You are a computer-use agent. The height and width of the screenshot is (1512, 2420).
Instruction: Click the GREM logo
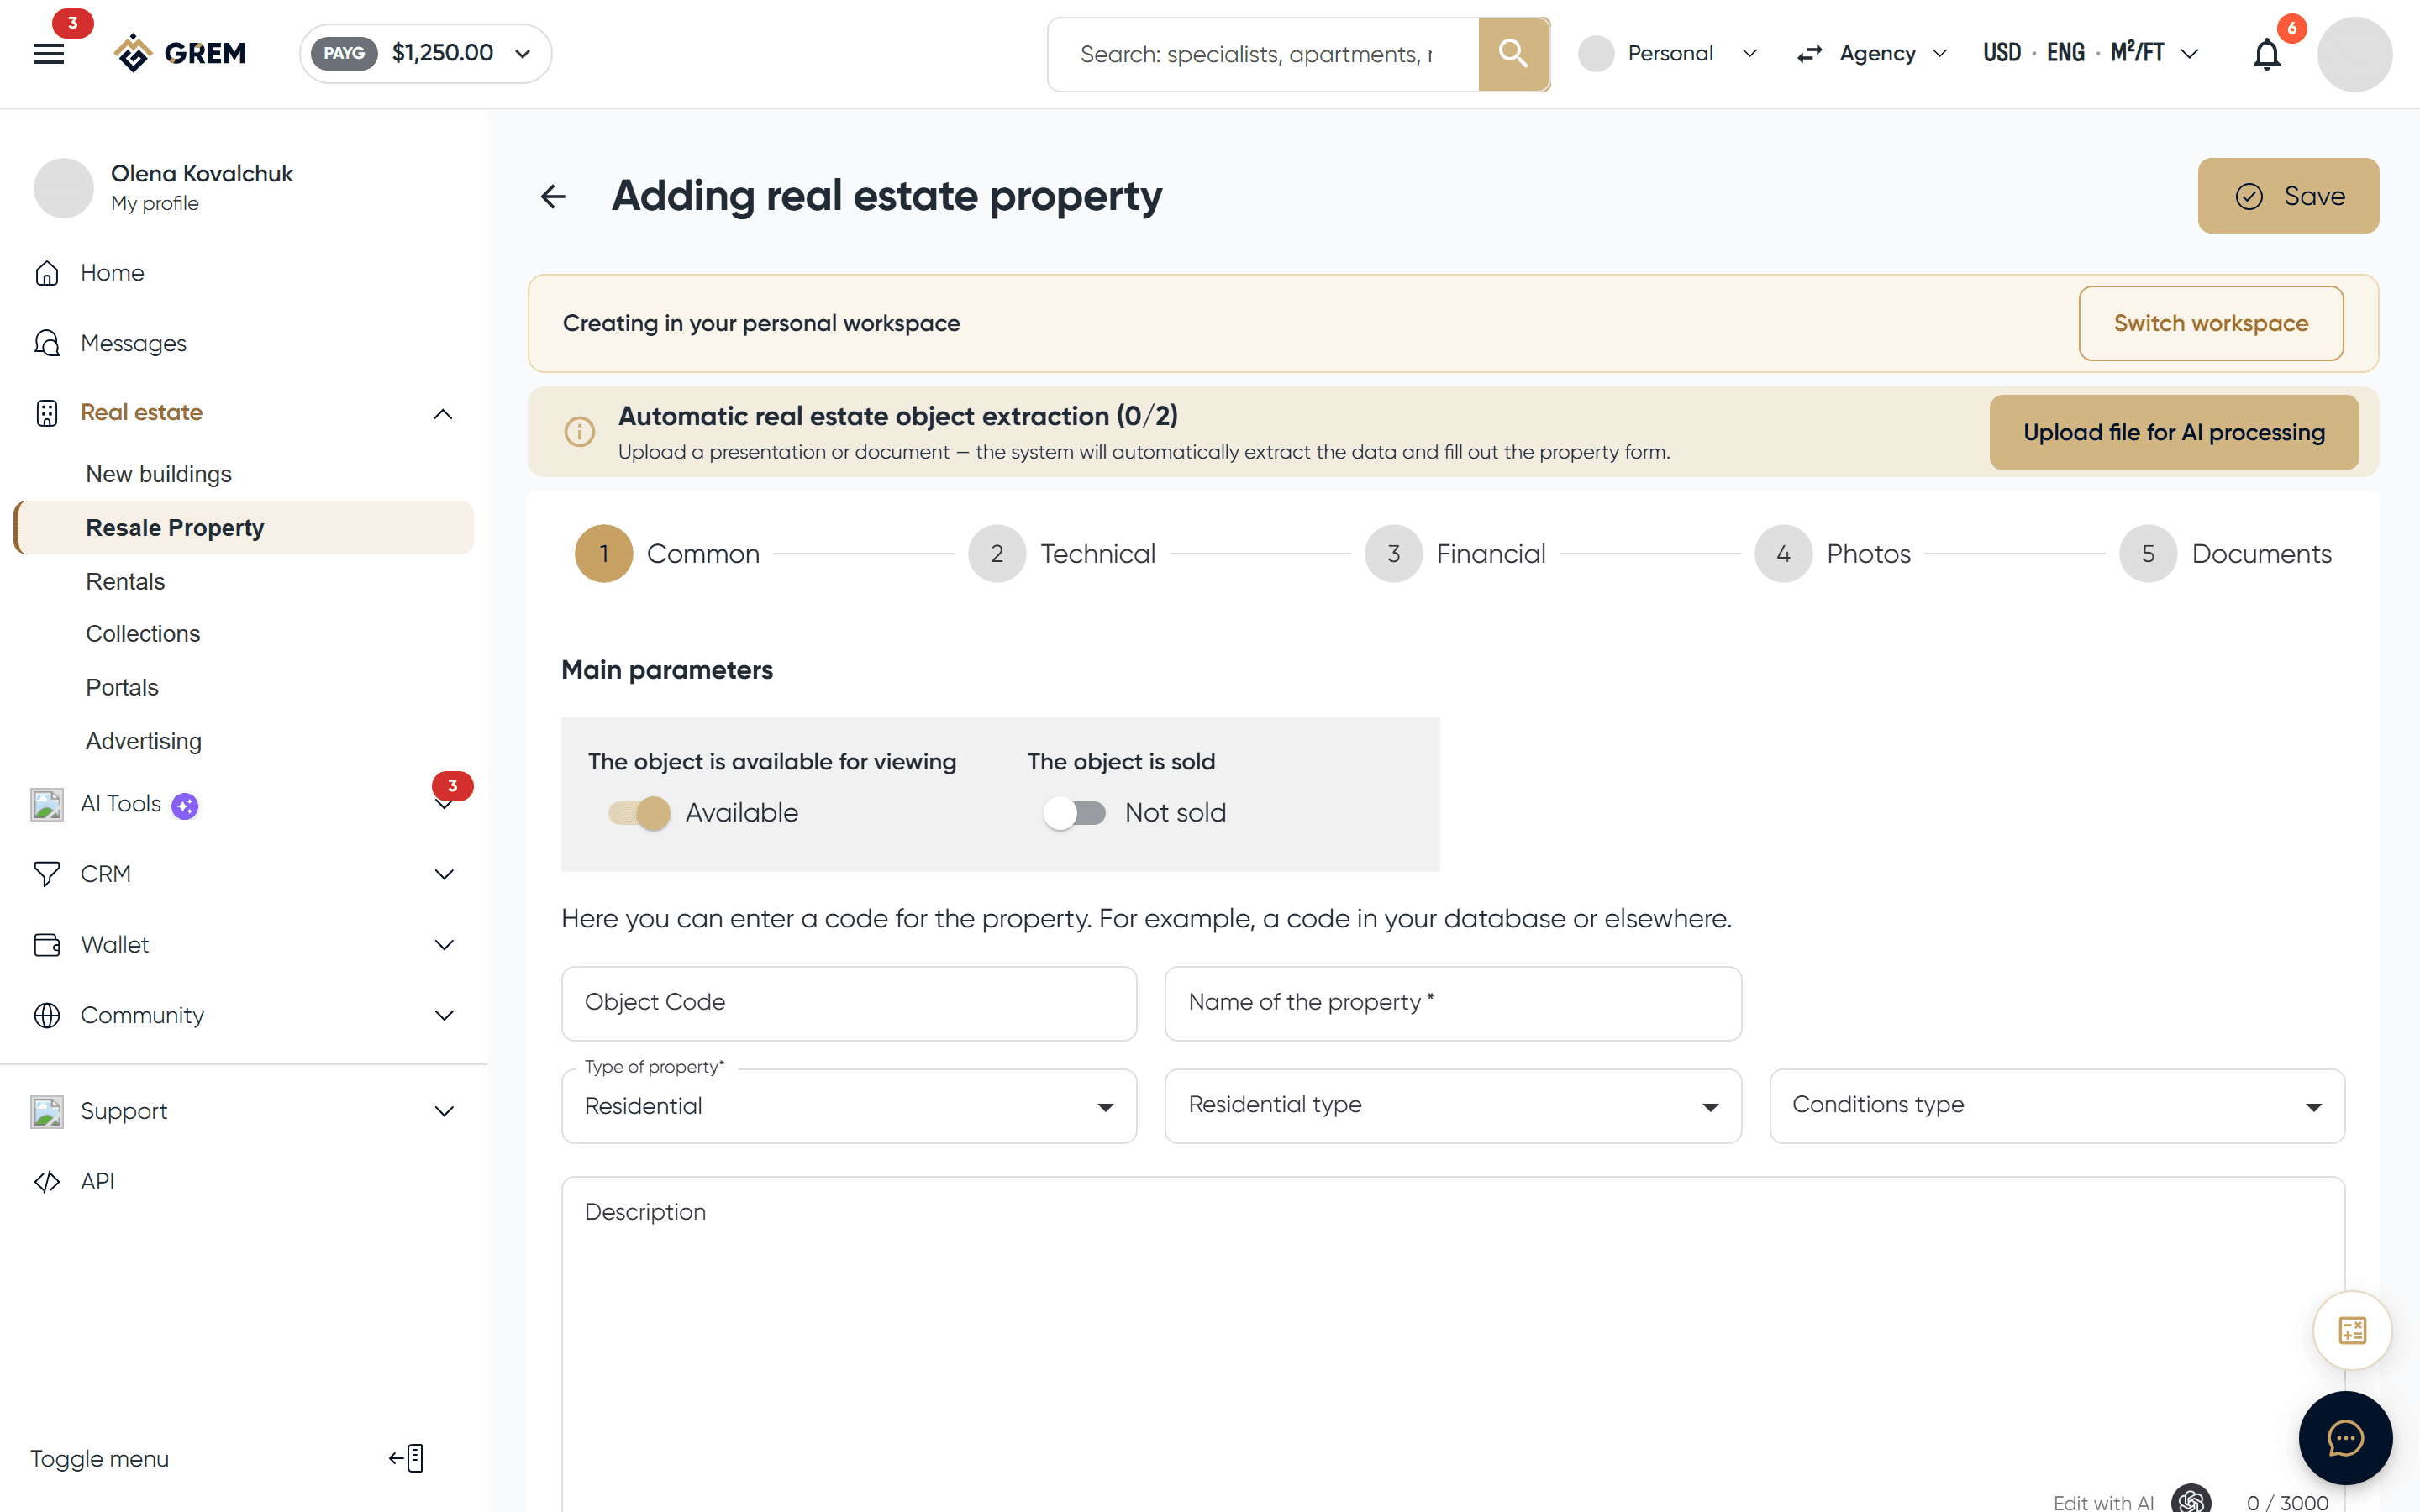(180, 53)
